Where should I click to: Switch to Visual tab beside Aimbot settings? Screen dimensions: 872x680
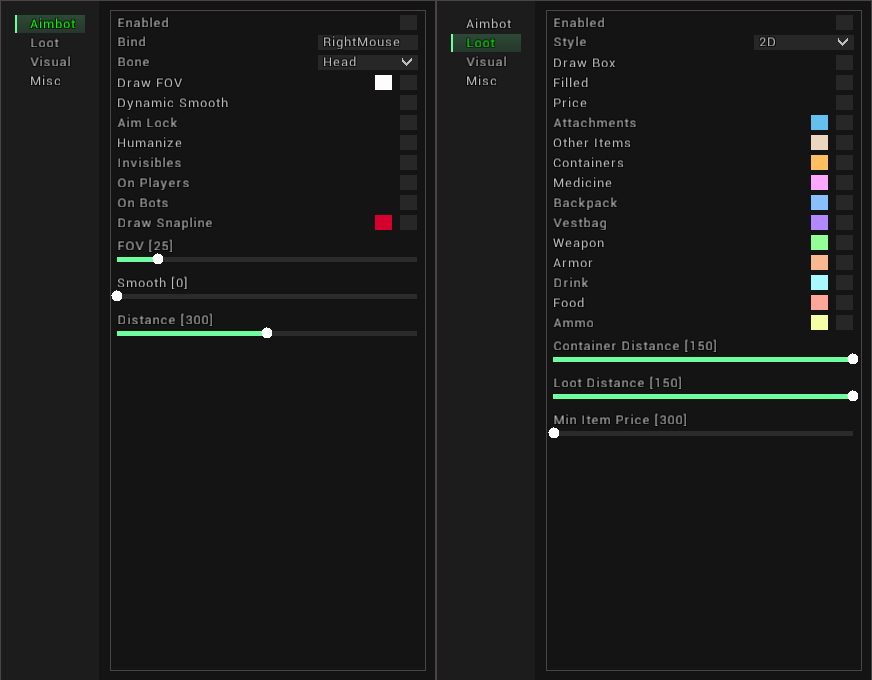point(50,62)
